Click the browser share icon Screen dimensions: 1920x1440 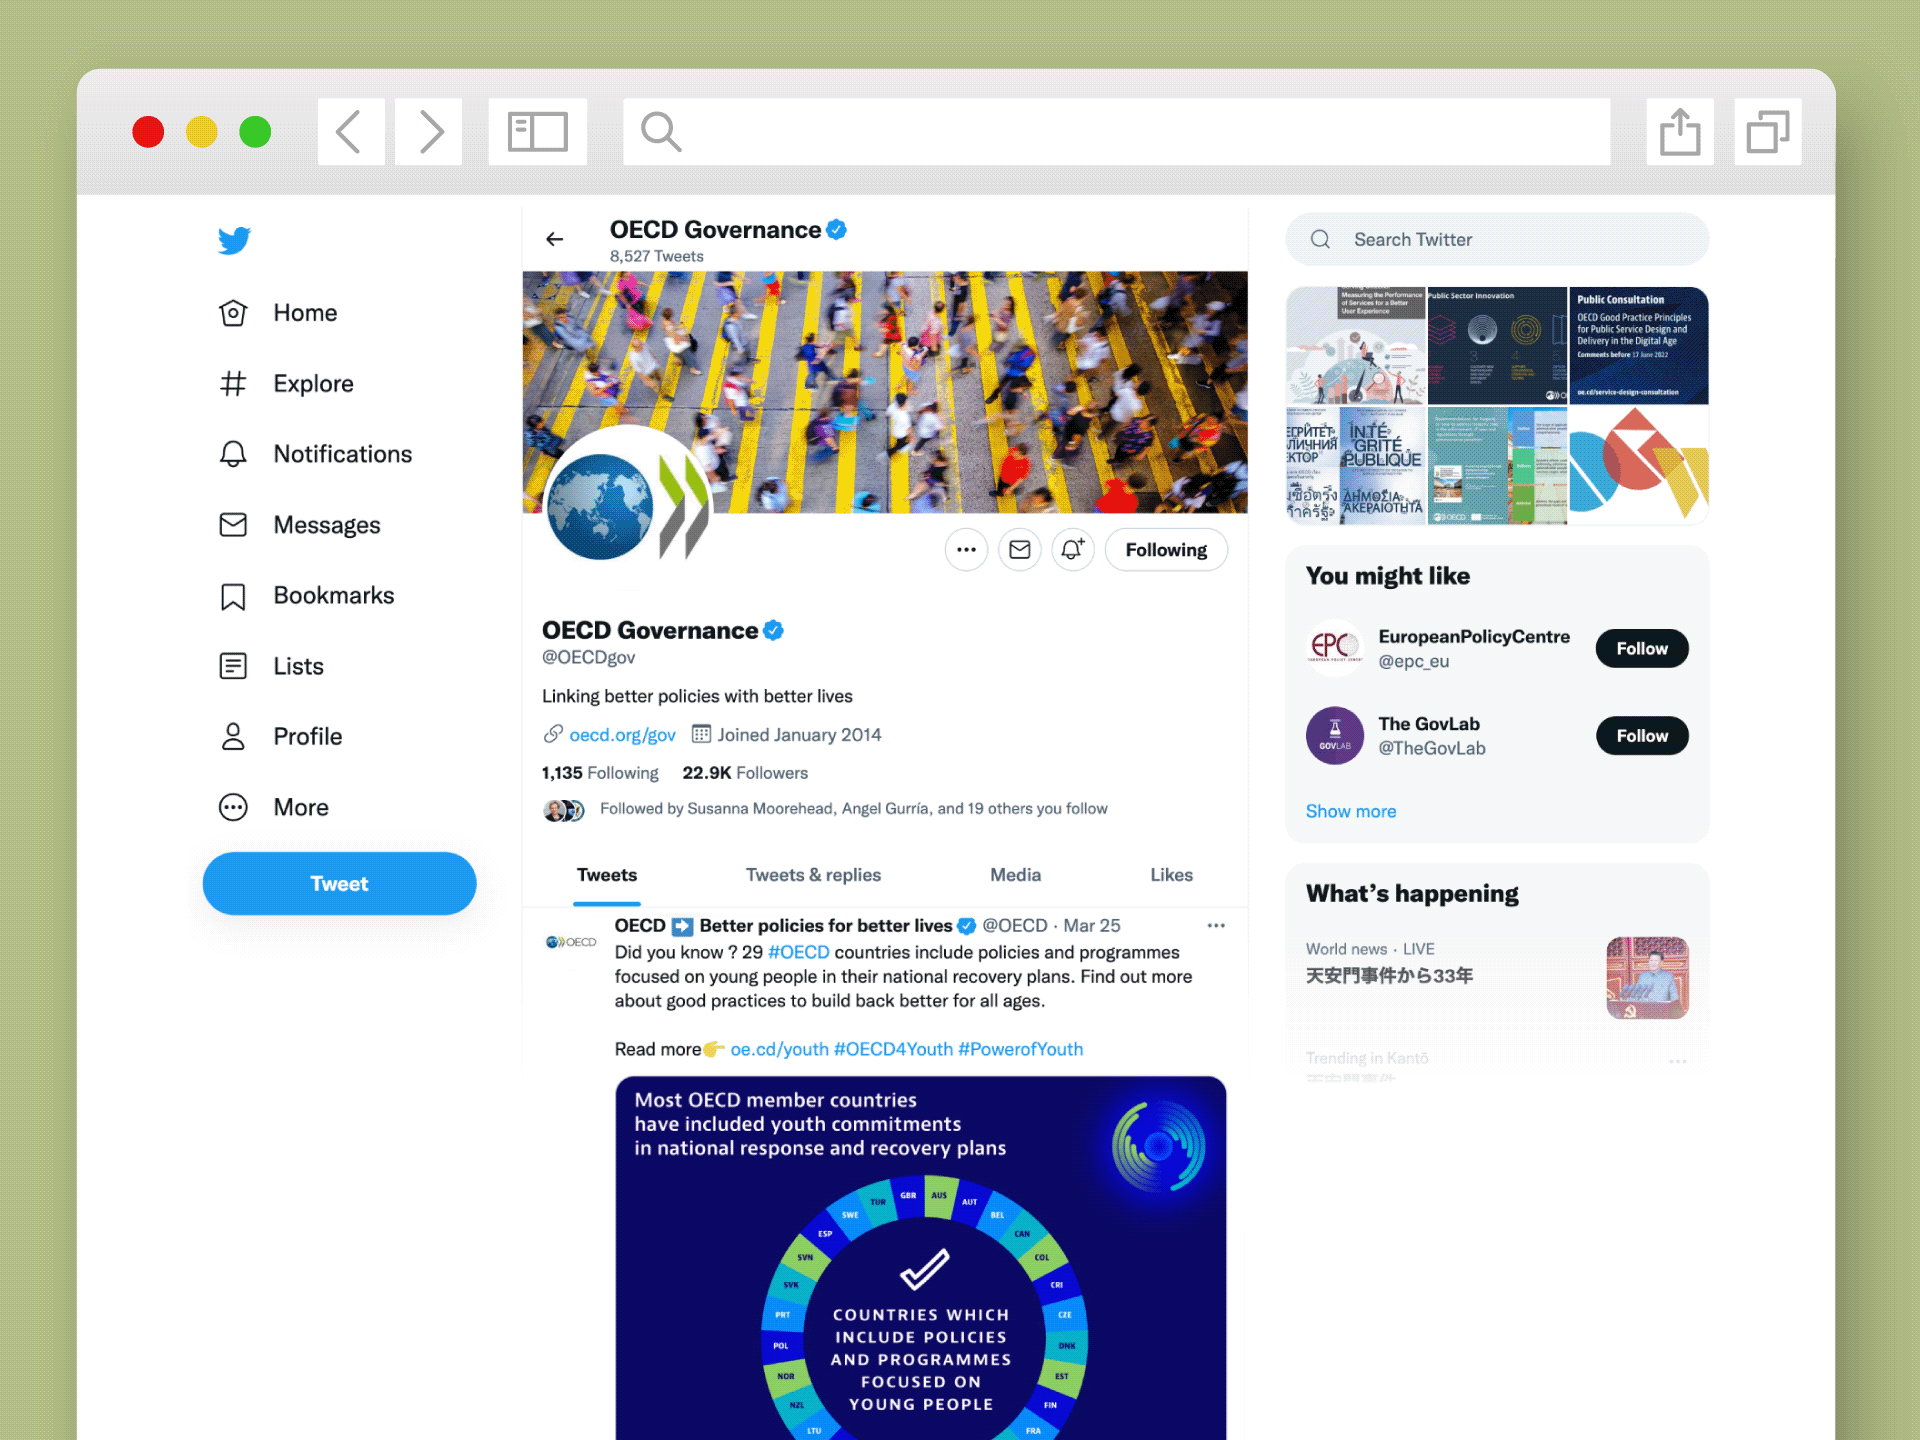tap(1680, 132)
